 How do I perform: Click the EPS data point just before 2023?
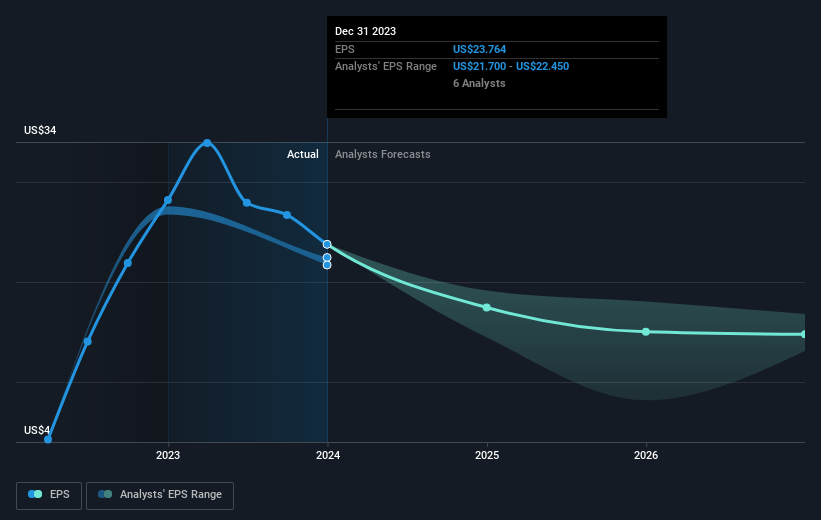pos(128,263)
